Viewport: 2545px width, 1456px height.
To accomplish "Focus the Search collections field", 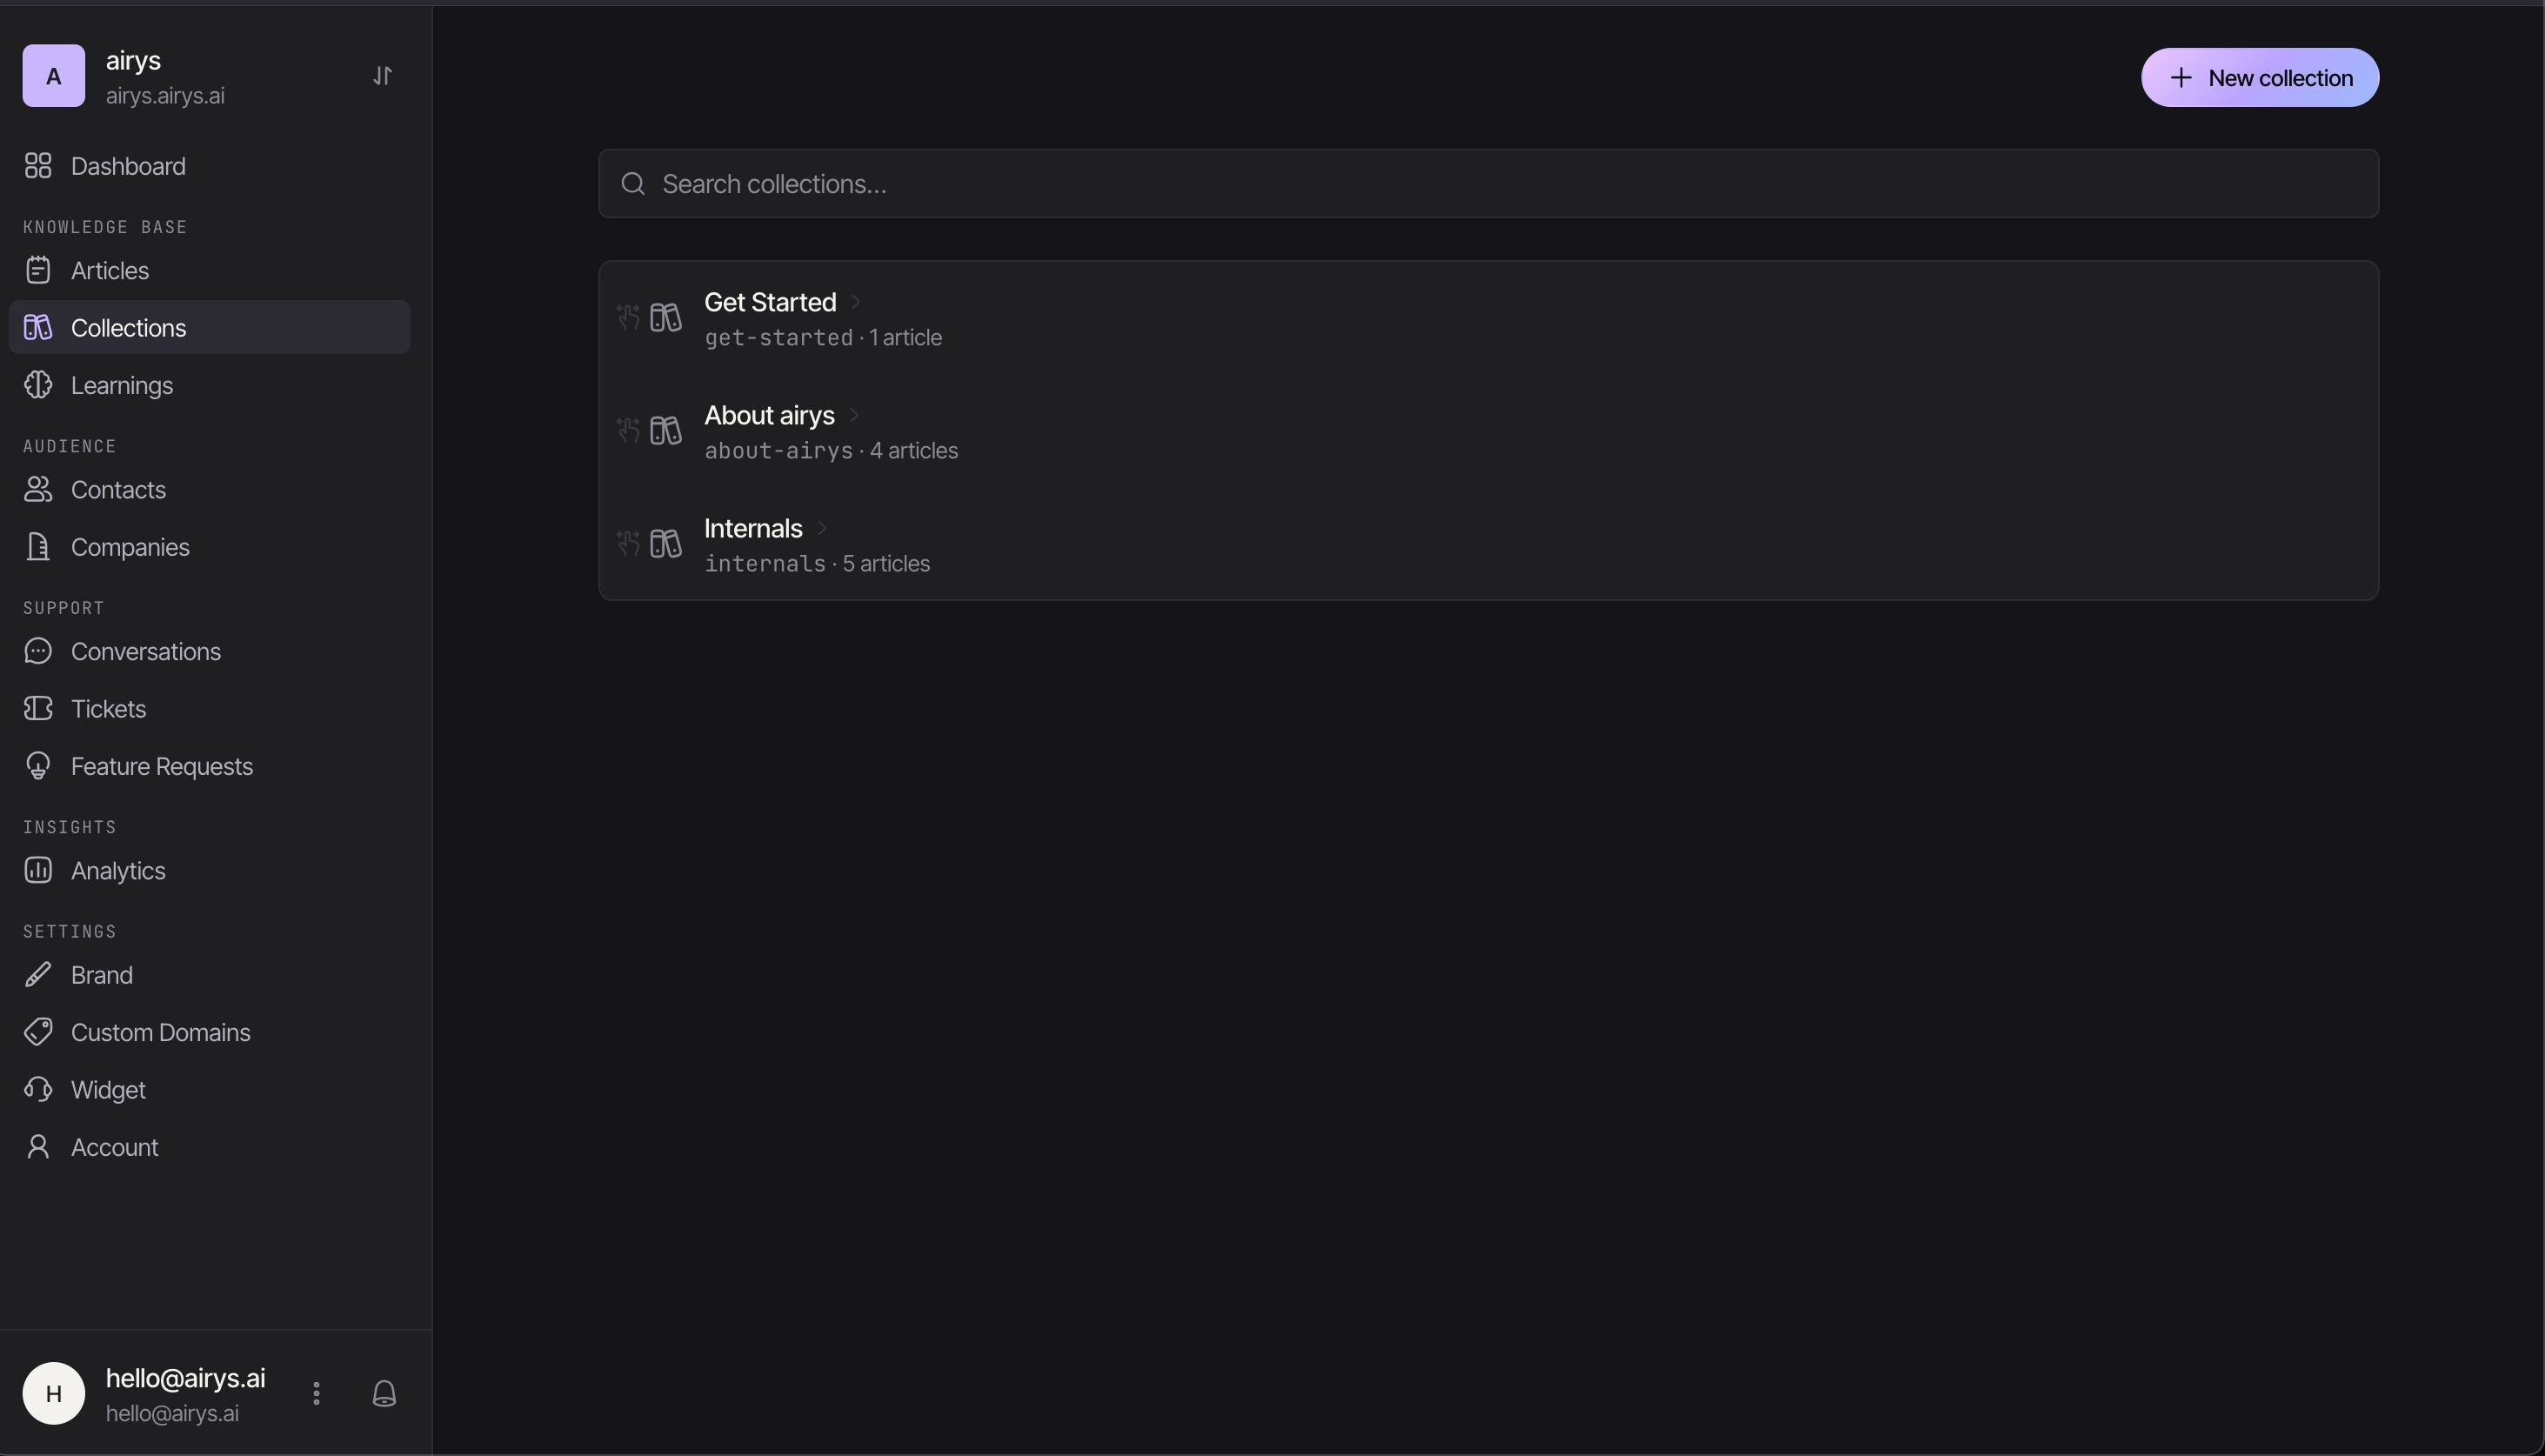I will pos(1488,183).
